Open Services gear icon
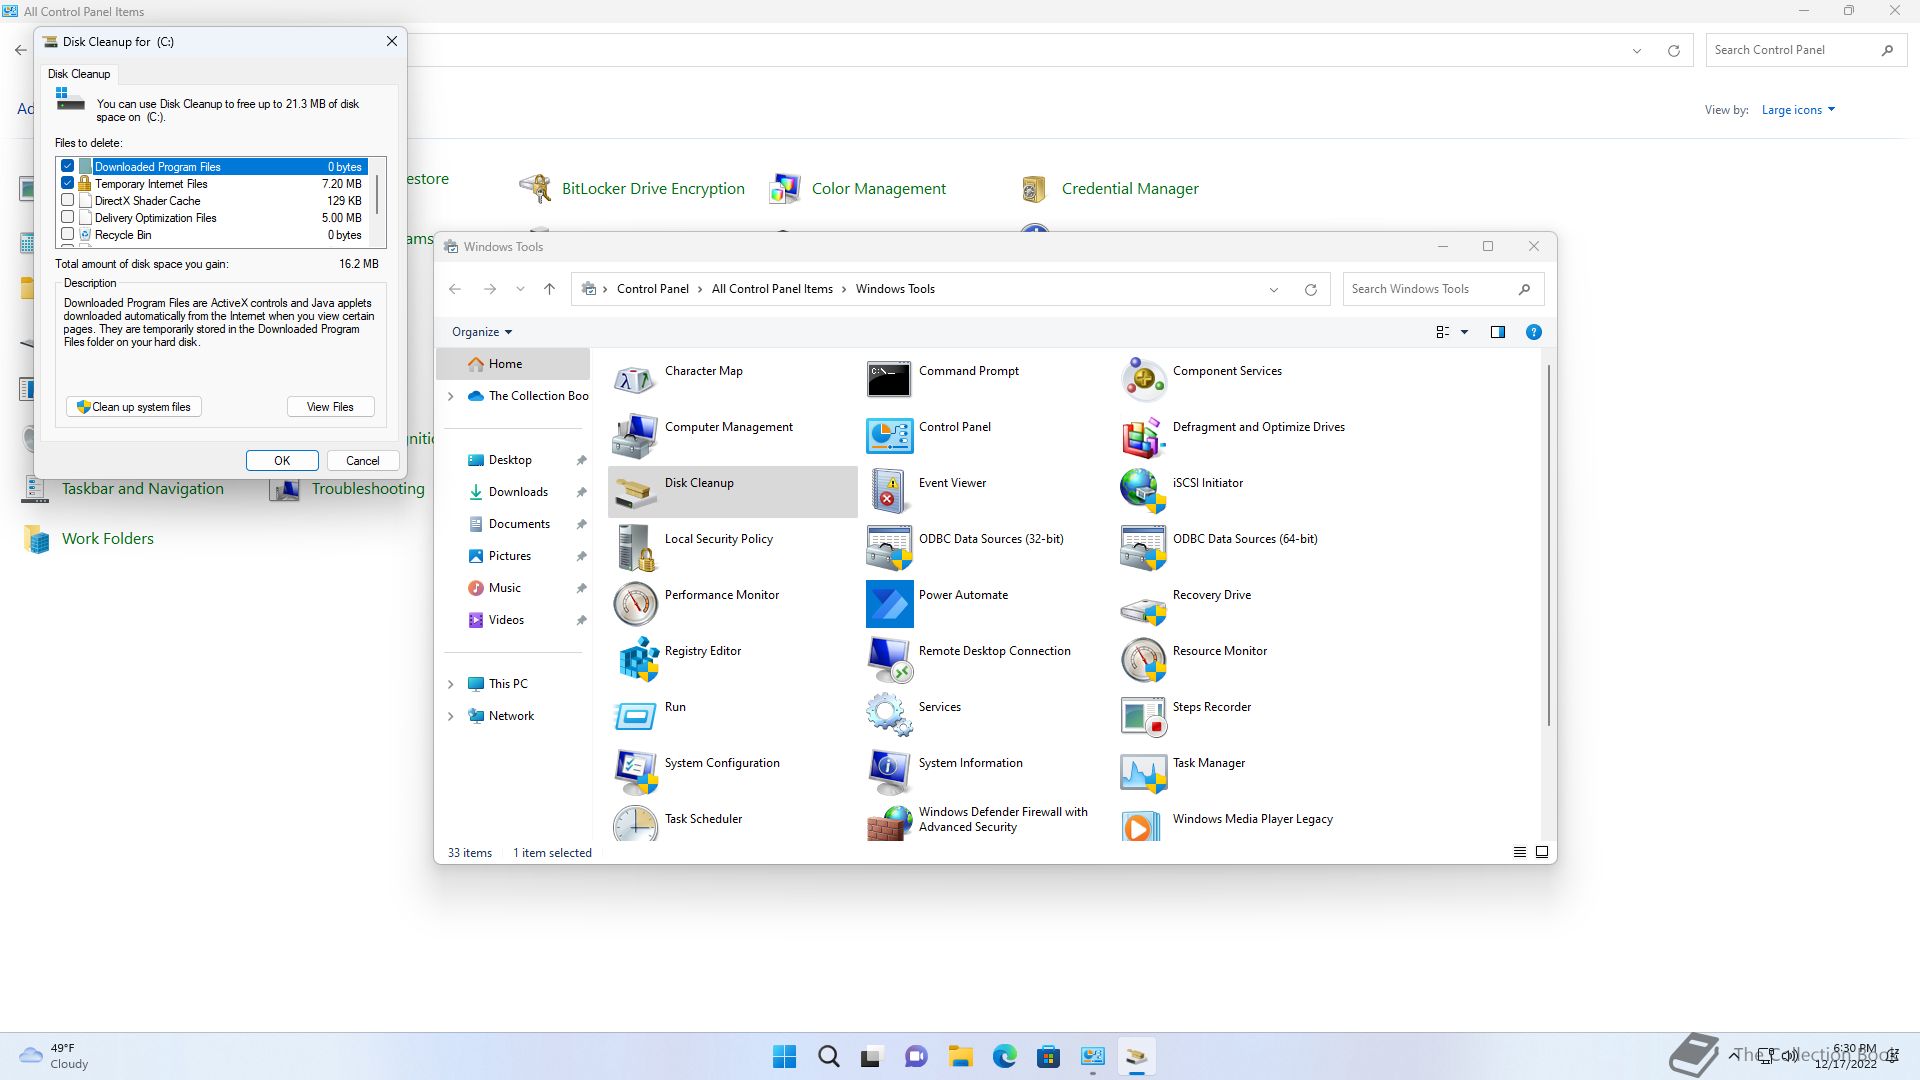This screenshot has height=1080, width=1920. pyautogui.click(x=889, y=716)
